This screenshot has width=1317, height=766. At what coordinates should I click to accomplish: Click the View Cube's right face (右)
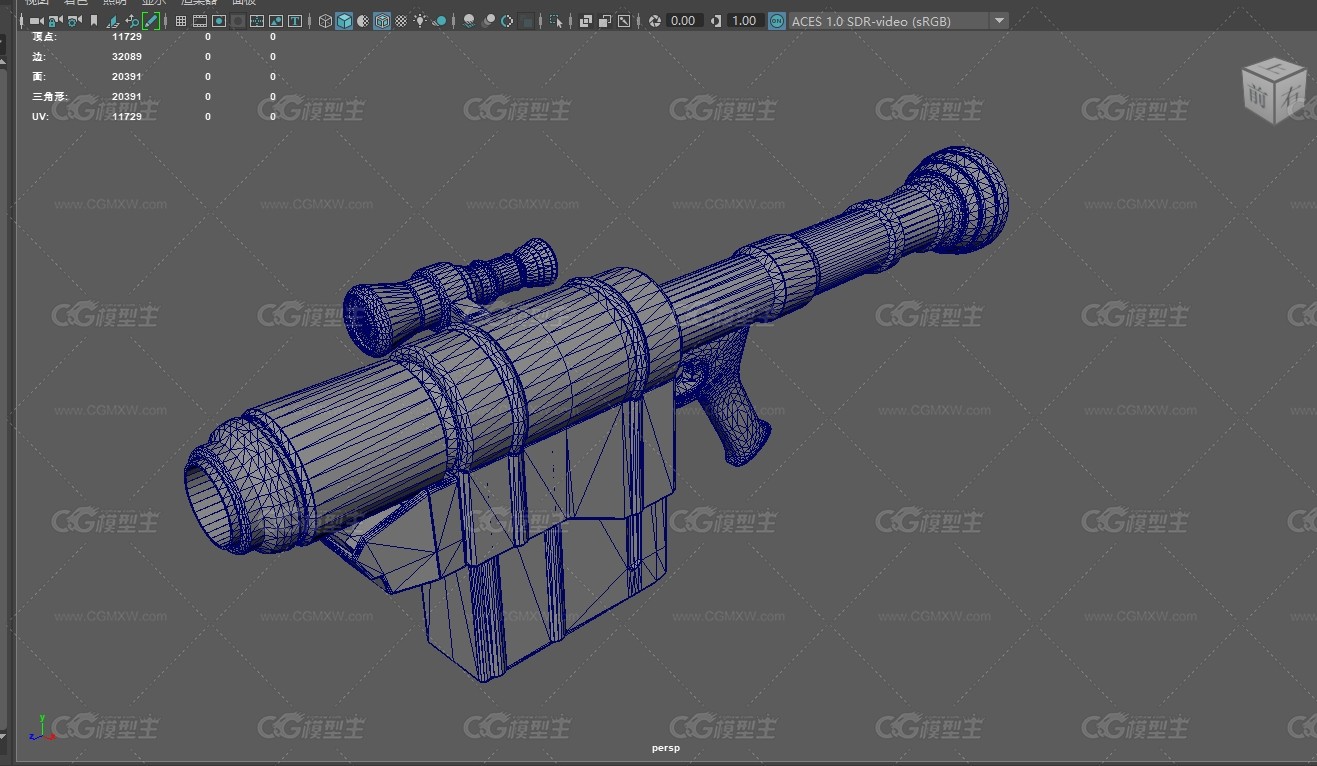(1290, 98)
